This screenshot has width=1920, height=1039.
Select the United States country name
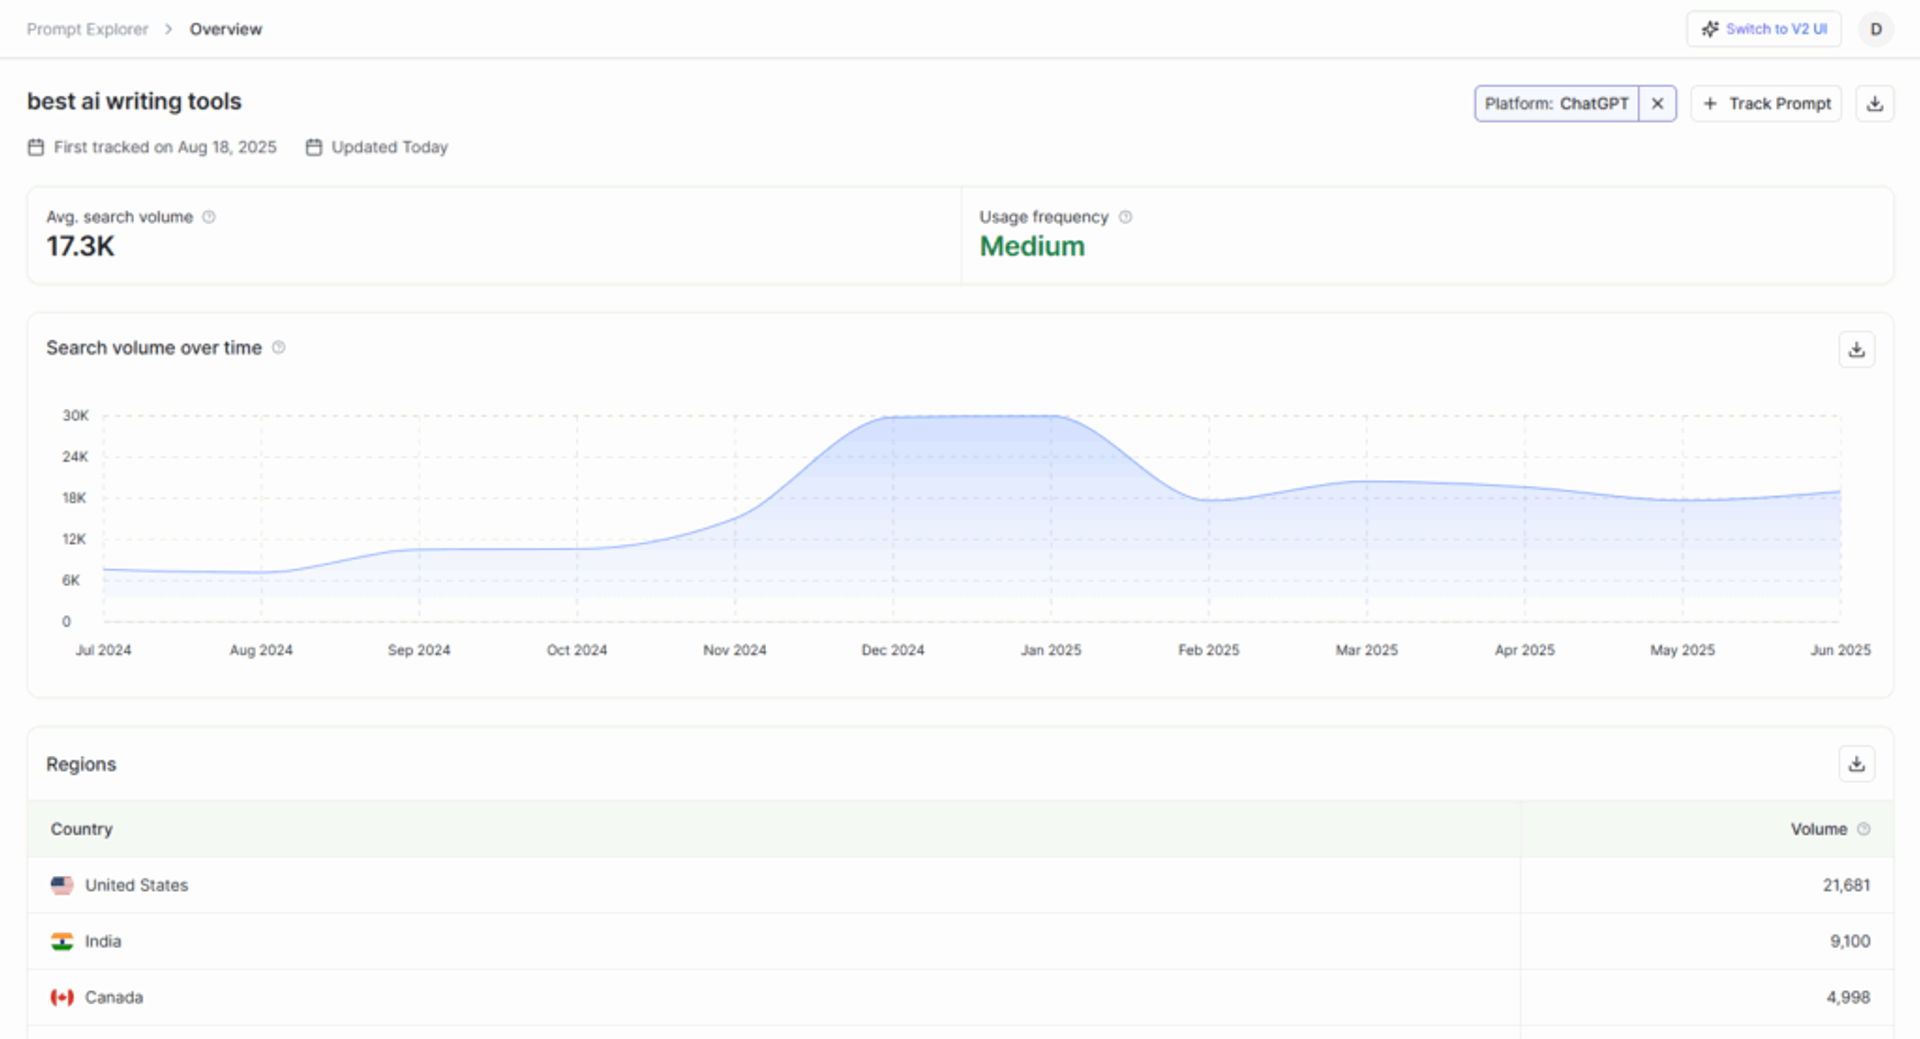click(136, 885)
